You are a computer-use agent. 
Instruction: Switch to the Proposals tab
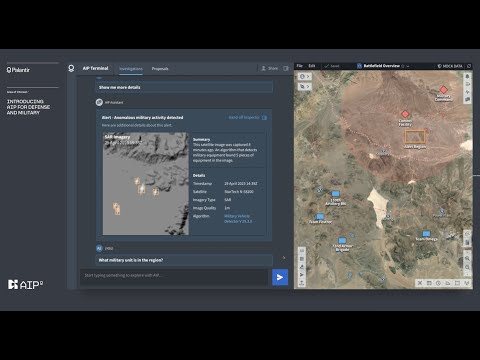click(x=160, y=69)
